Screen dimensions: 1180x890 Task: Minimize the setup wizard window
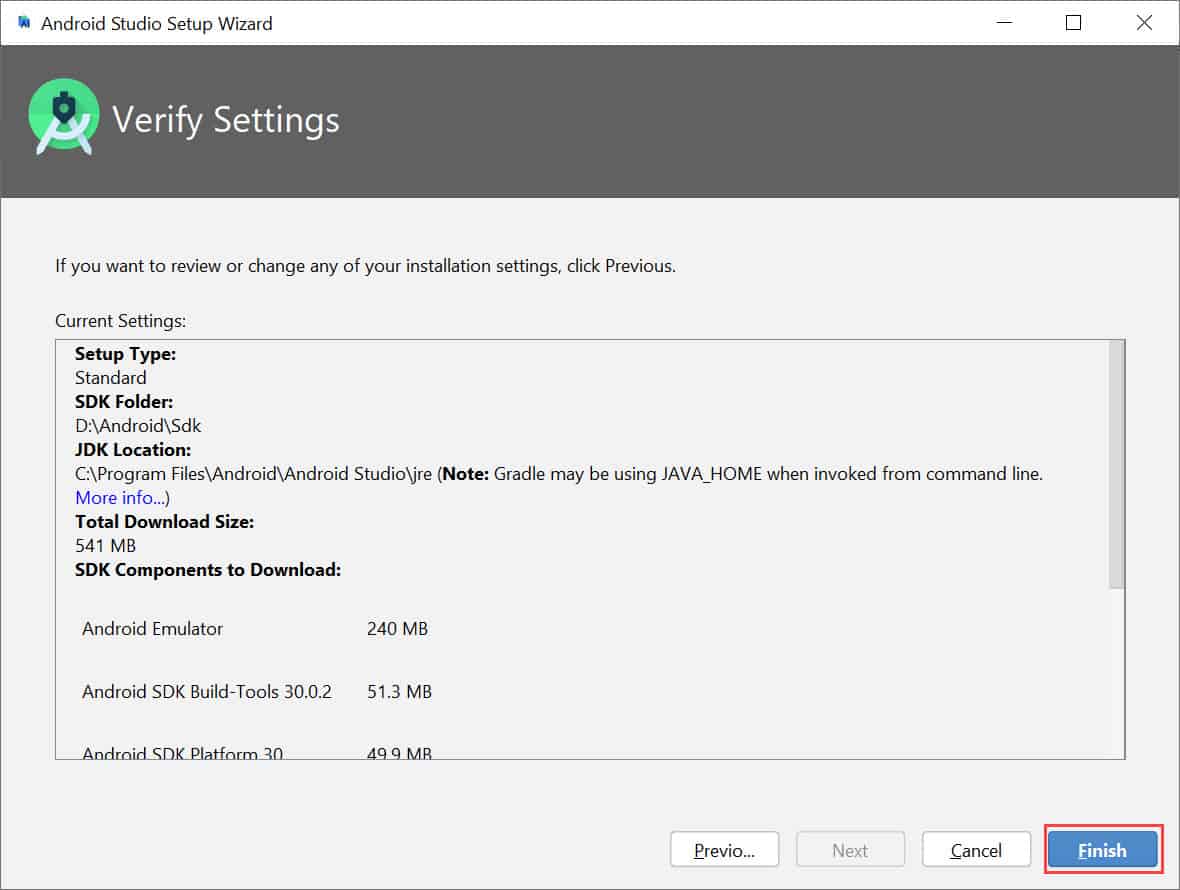pos(1003,22)
